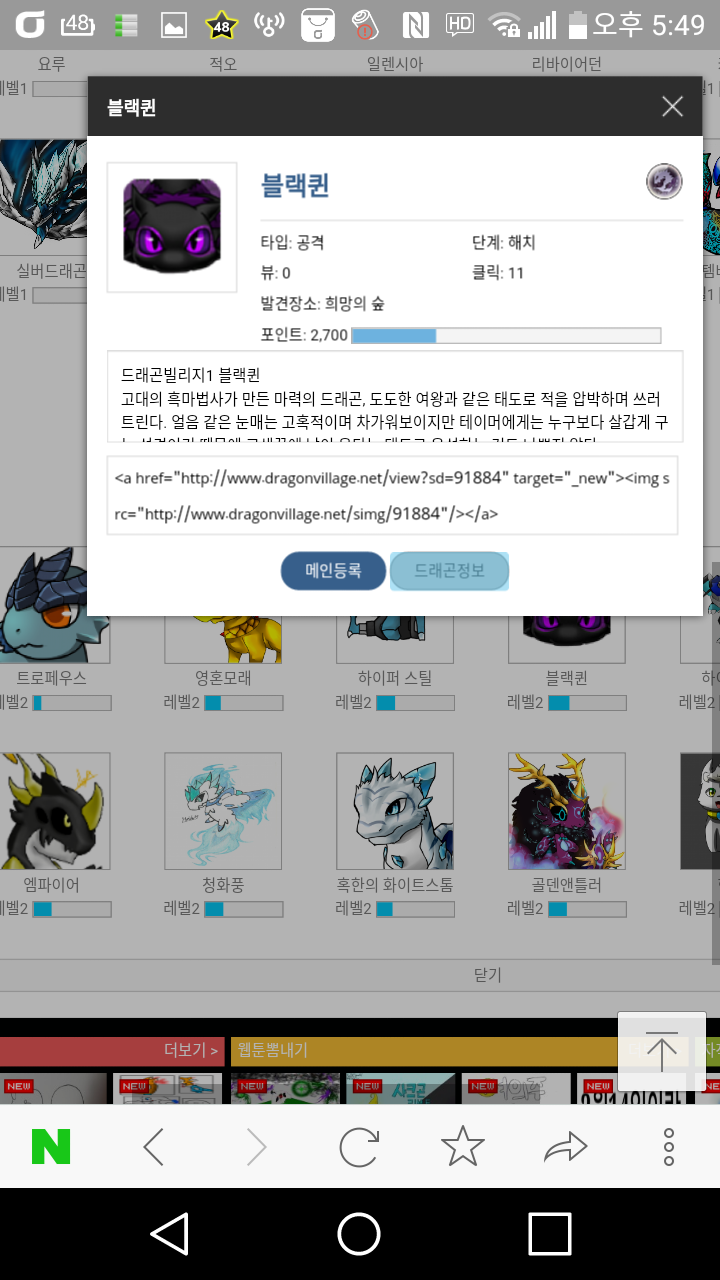The width and height of the screenshot is (720, 1280).
Task: Click the 발견장소: 희망의 숲 text
Action: point(322,304)
